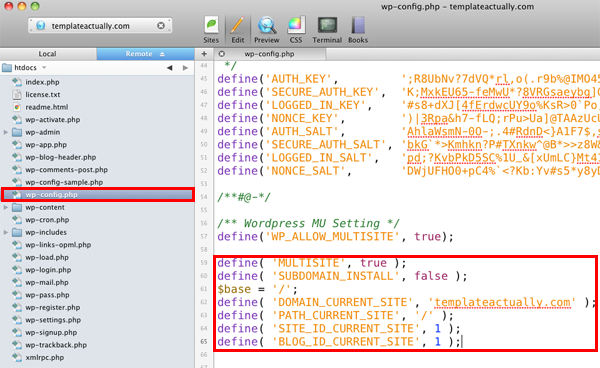Select wp-load.php file
The image size is (600, 368).
(47, 257)
